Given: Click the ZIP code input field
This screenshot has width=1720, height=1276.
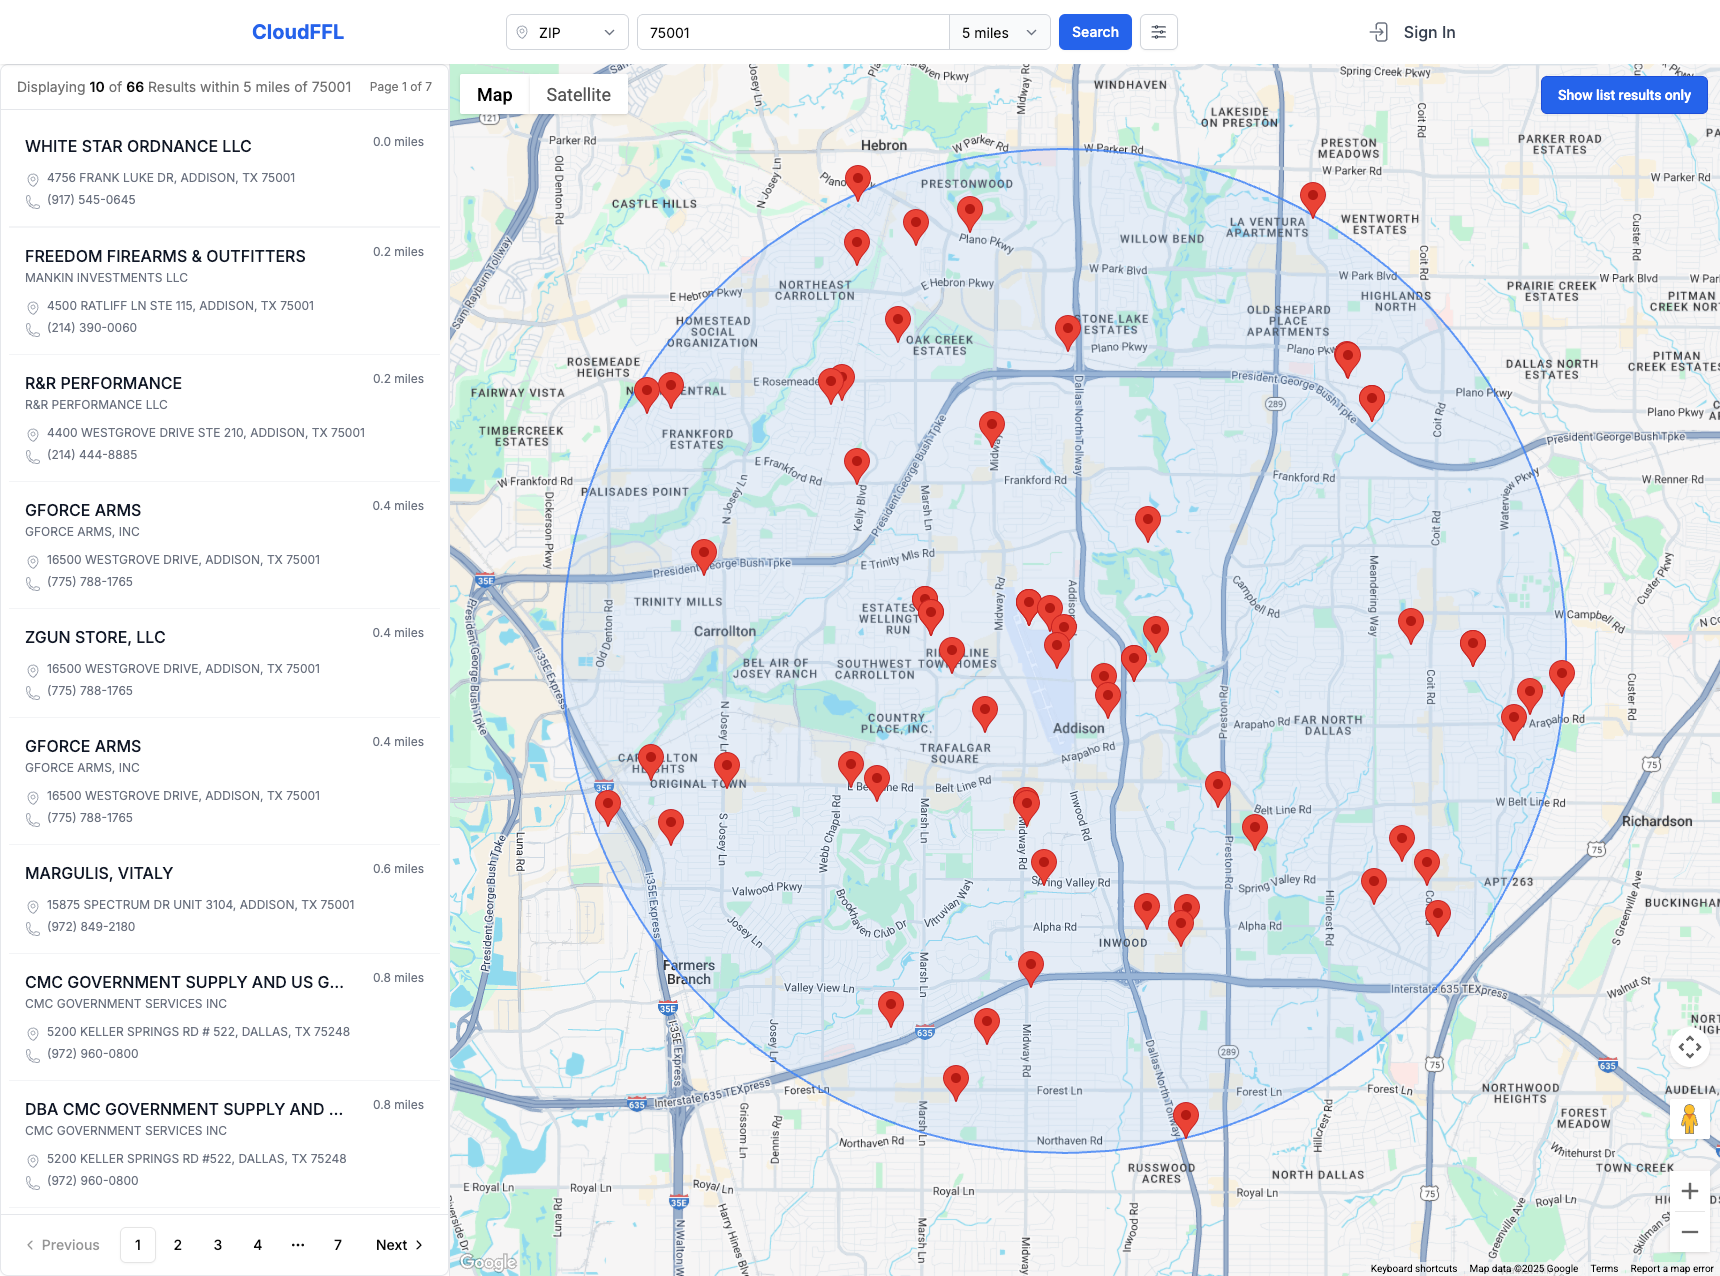Looking at the screenshot, I should (793, 32).
